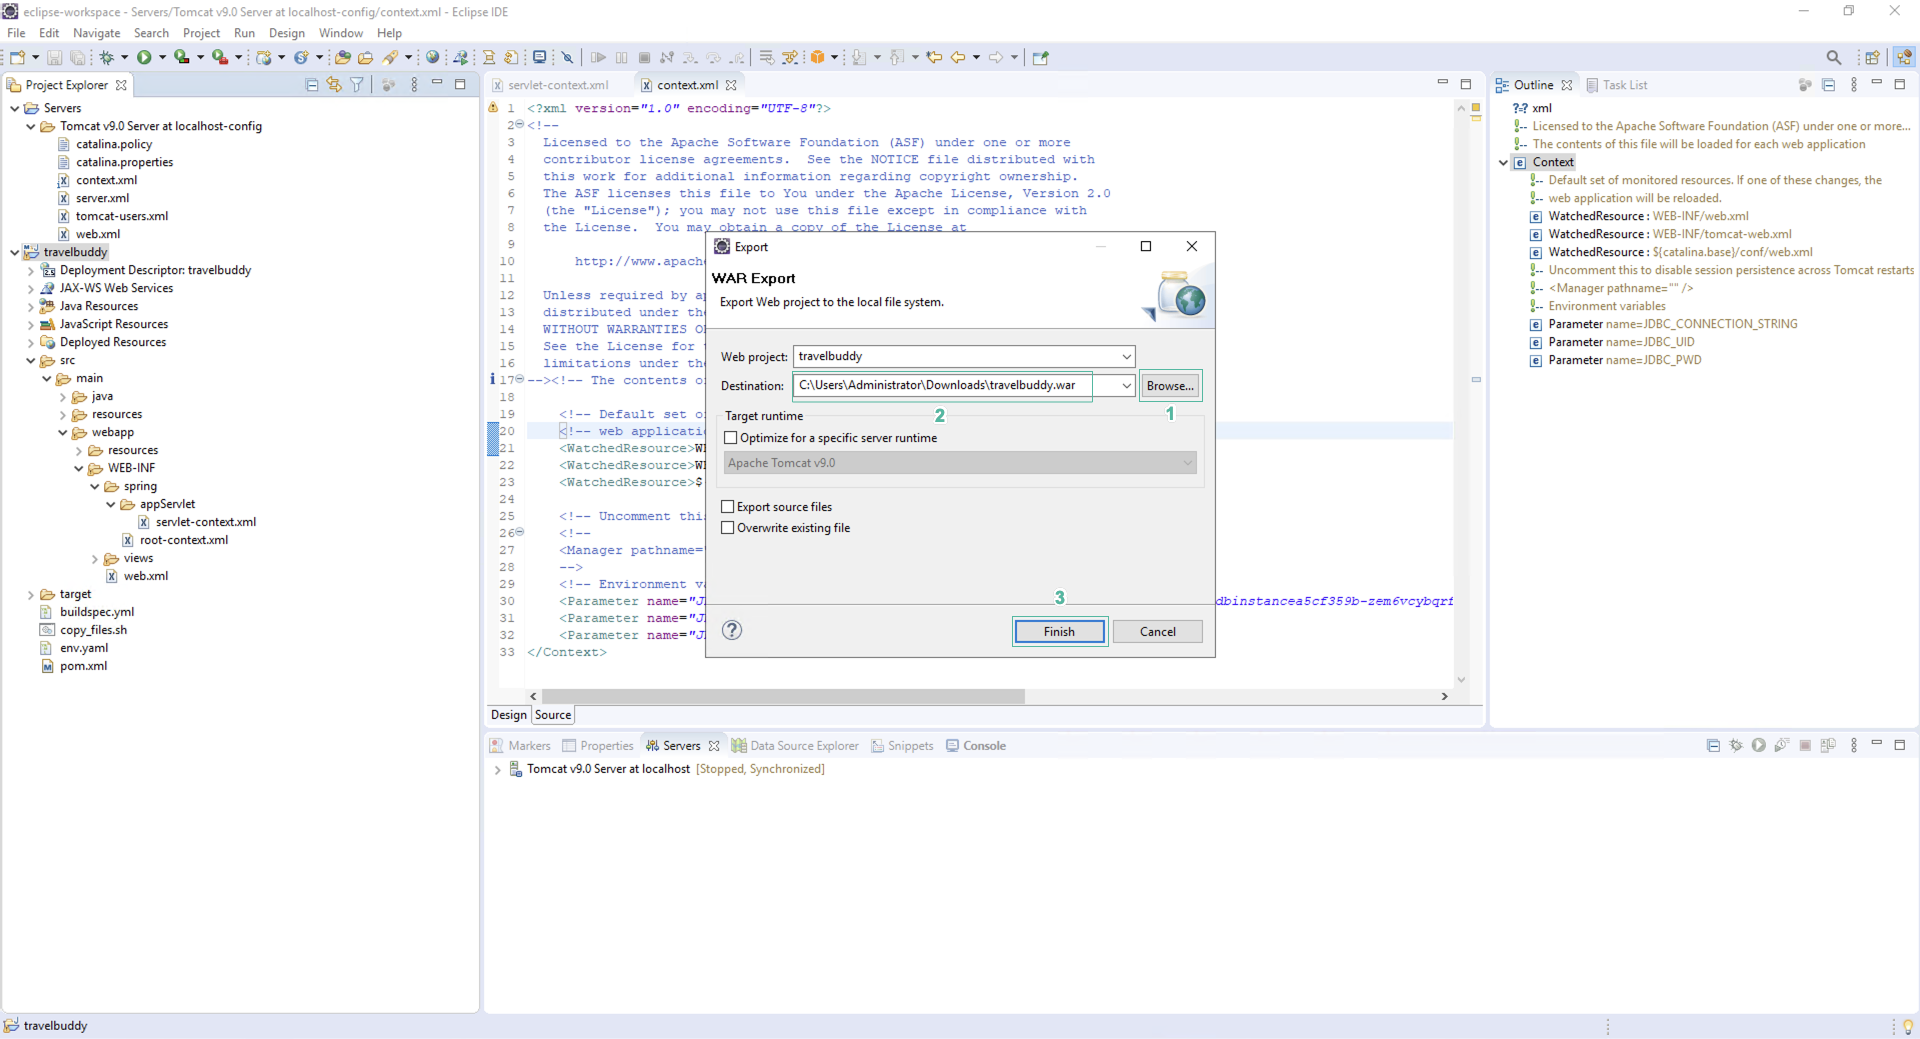The image size is (1920, 1039).
Task: Expand Tomcat v9.0 Server in Servers view
Action: [497, 769]
